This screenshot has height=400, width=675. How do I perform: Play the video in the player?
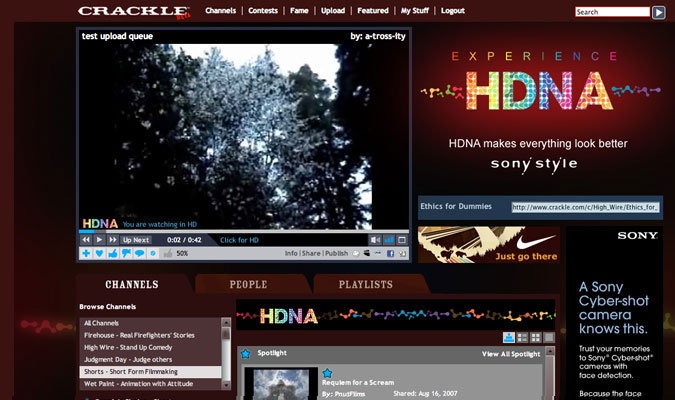(x=99, y=240)
